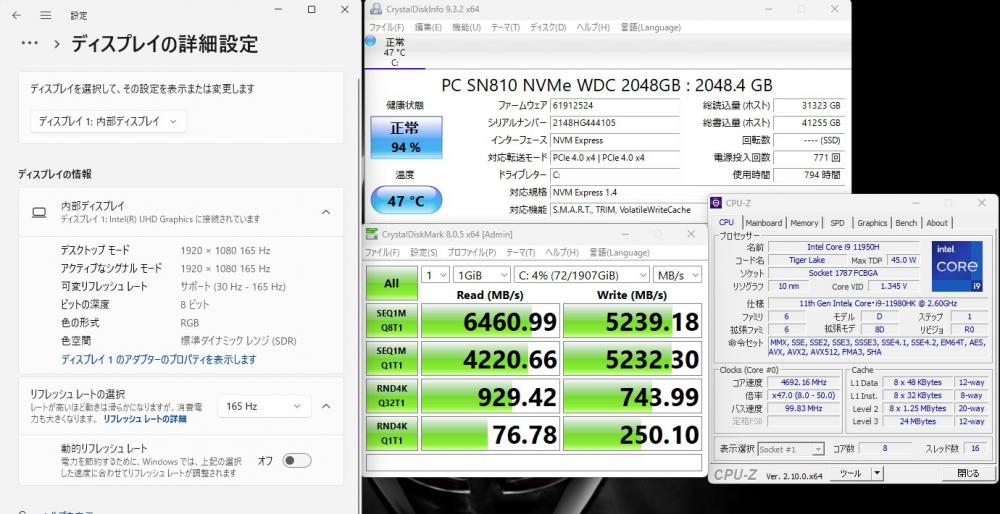Open CrystalDiskMark 設定(S) menu
This screenshot has width=1000, height=514.
point(423,253)
